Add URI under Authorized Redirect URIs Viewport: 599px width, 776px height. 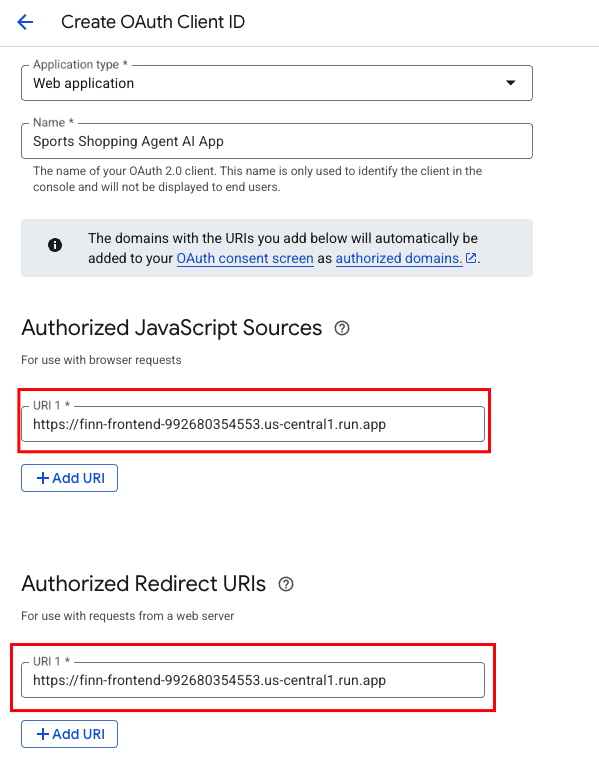pos(69,734)
